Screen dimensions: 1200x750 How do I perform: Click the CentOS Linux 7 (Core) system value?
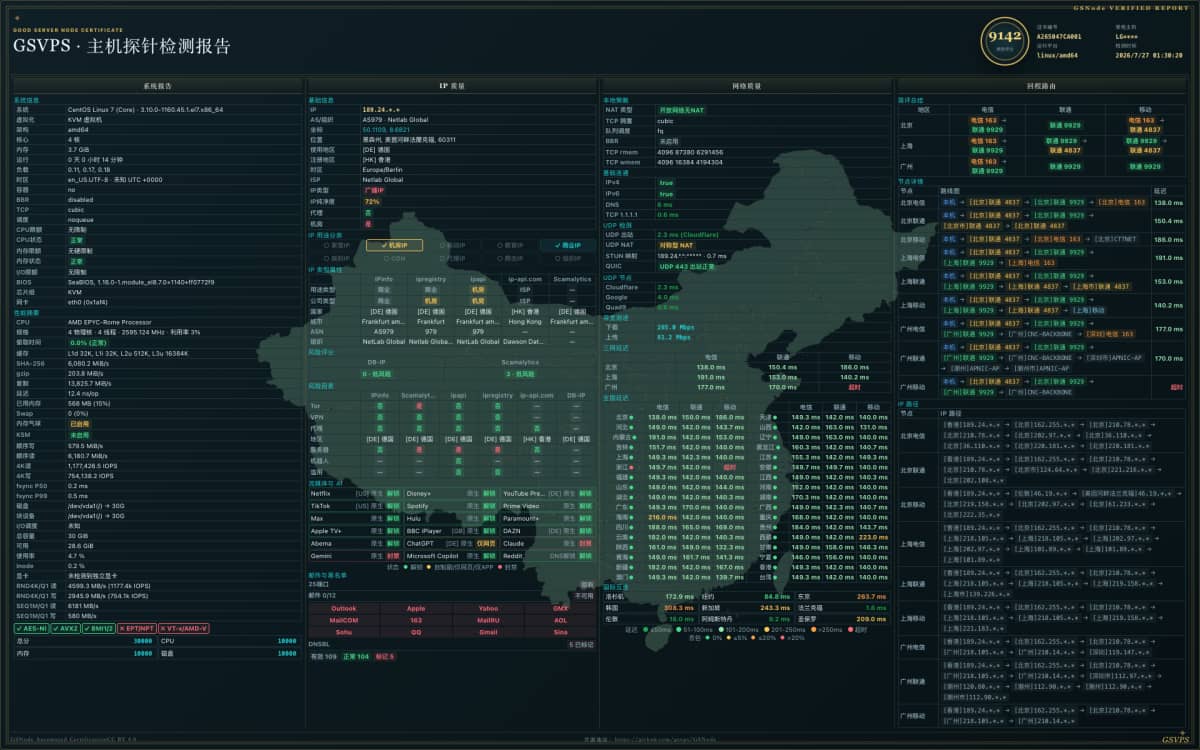[x=145, y=109]
